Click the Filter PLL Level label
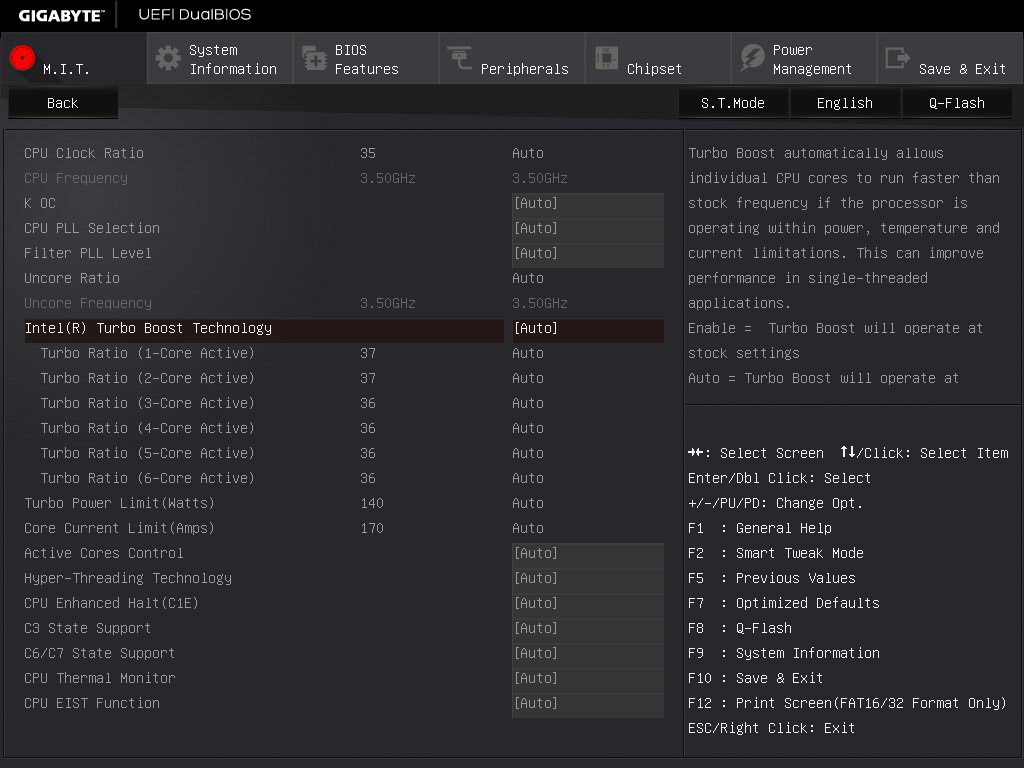 [x=88, y=253]
